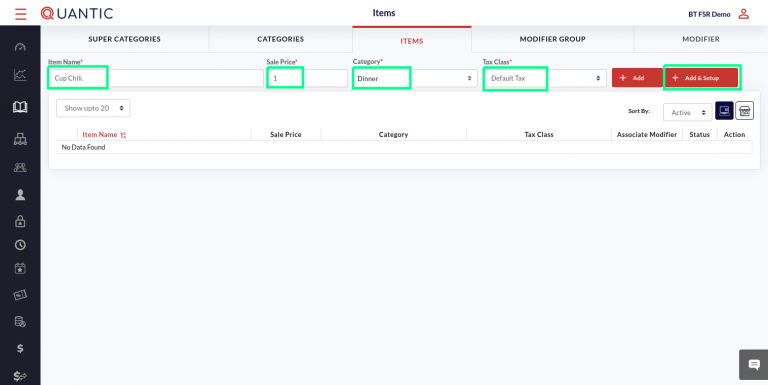Click the Category column header
Viewport: 768px width, 385px height.
point(393,134)
